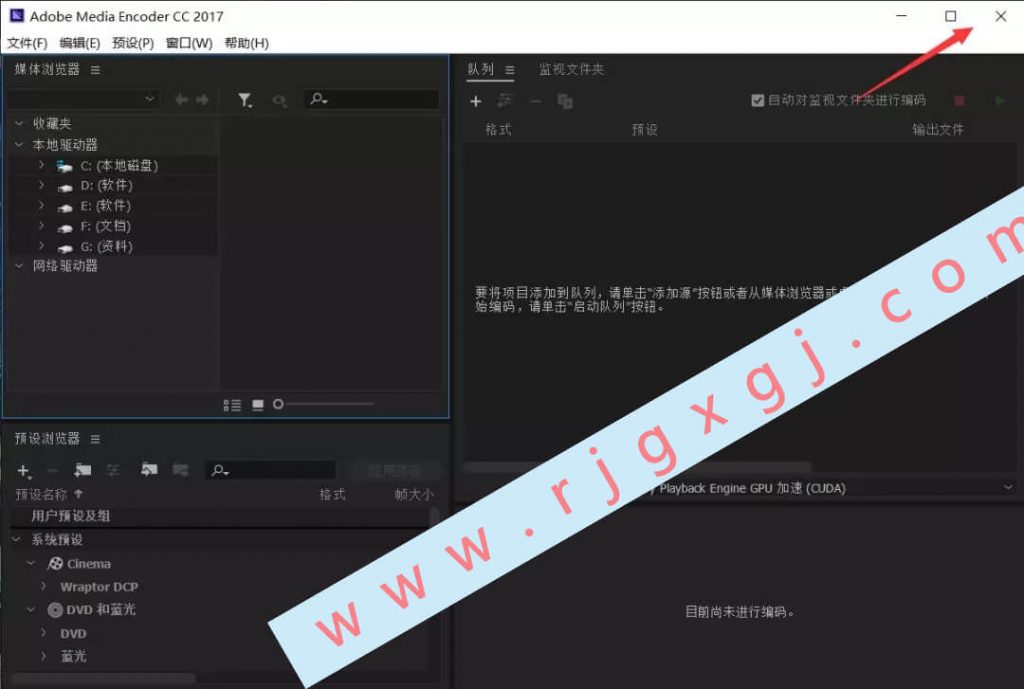Click the queue panel horizontal scrollbar

637,468
